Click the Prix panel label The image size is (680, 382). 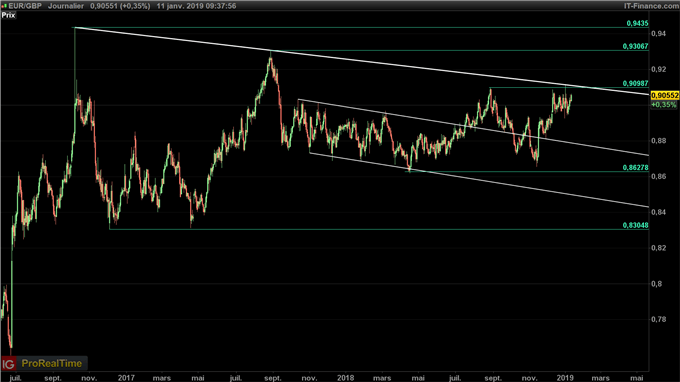(8, 15)
